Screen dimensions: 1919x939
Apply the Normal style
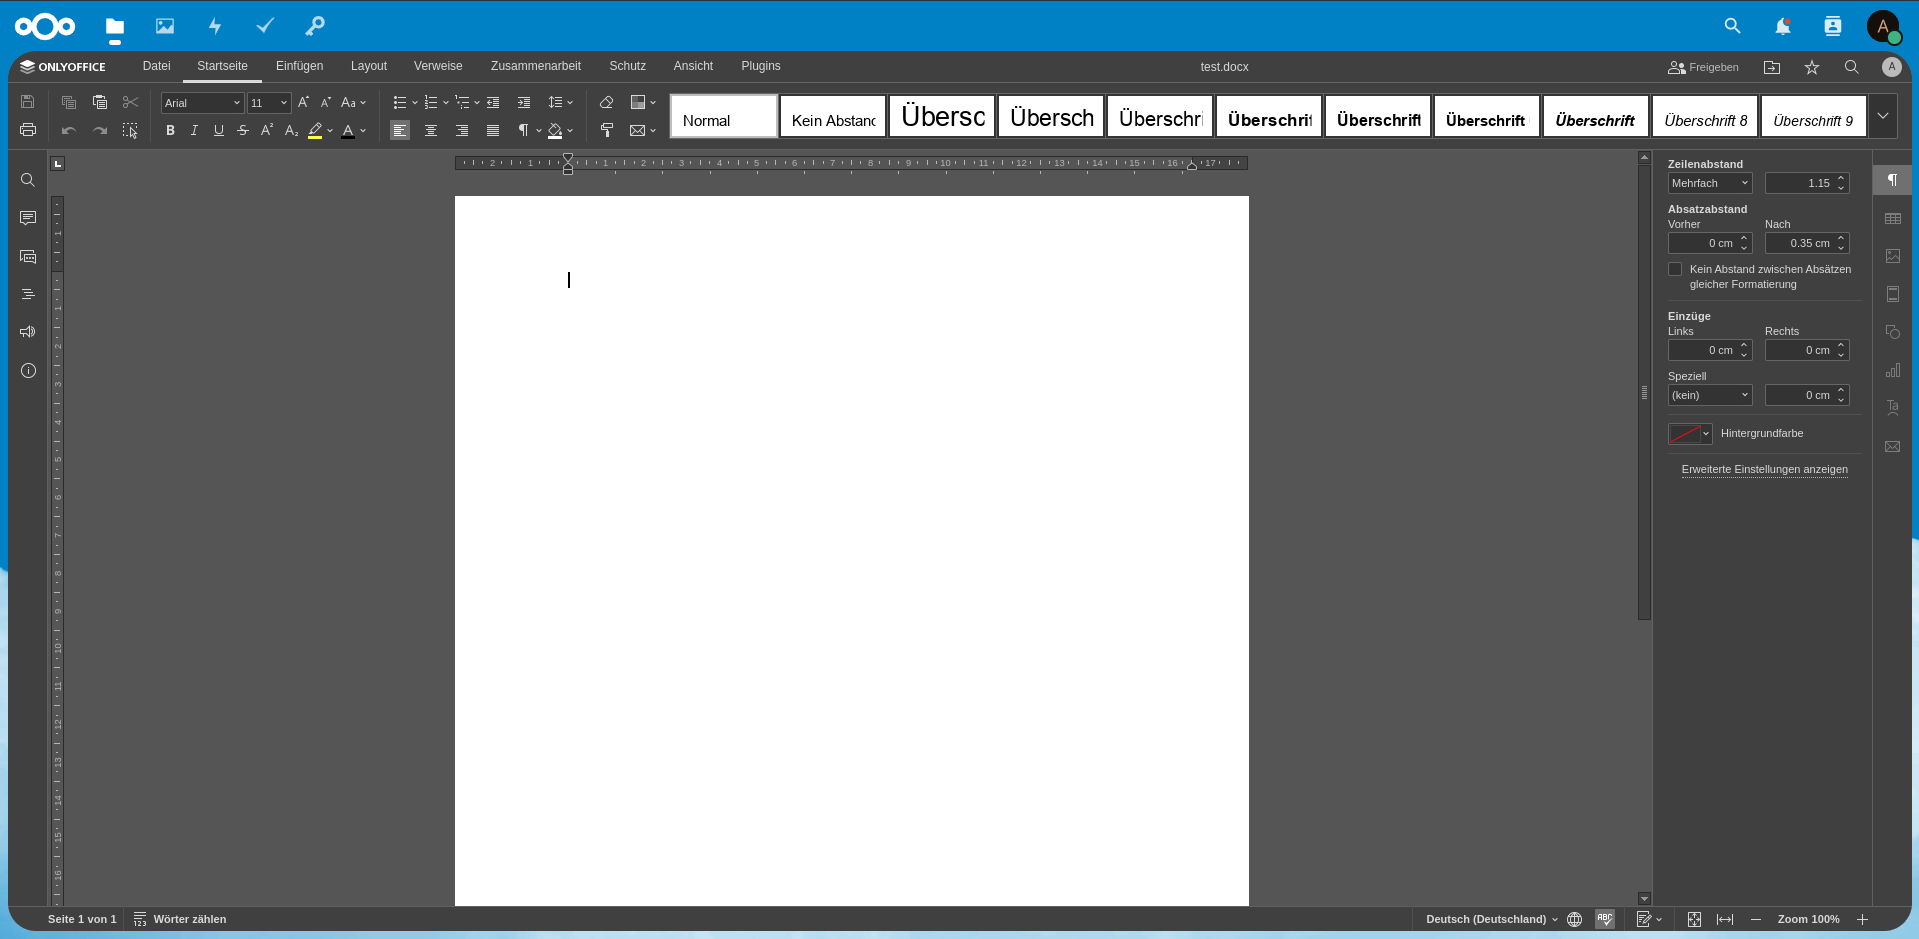tap(724, 116)
